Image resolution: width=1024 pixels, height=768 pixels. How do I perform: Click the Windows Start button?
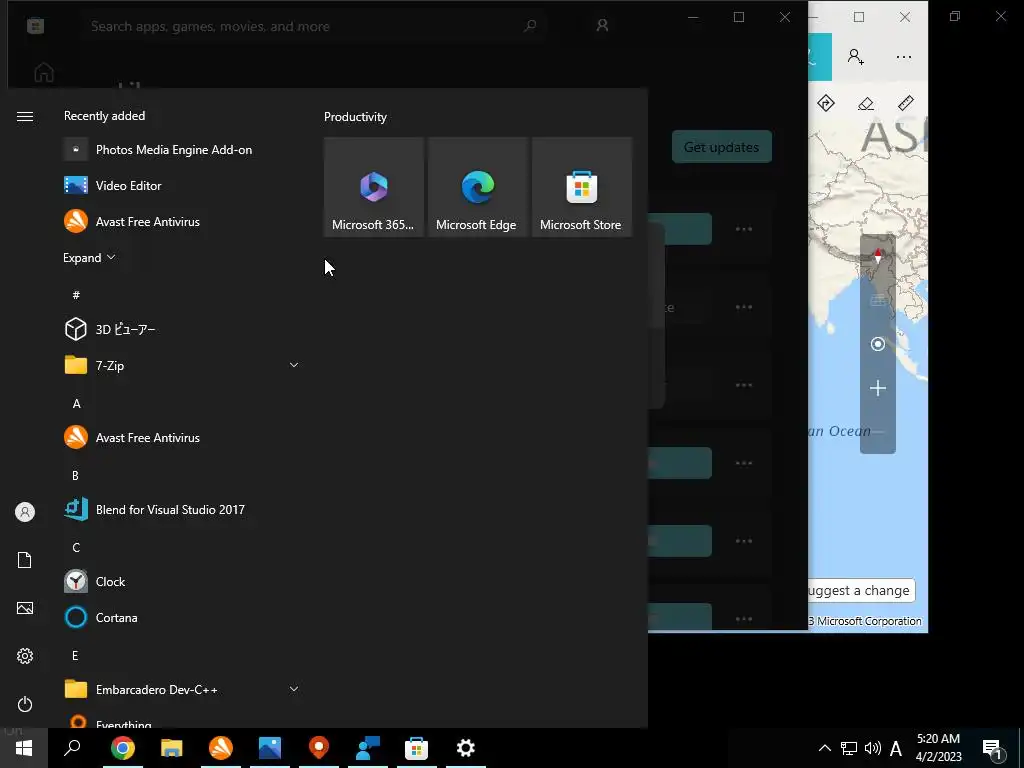(24, 748)
